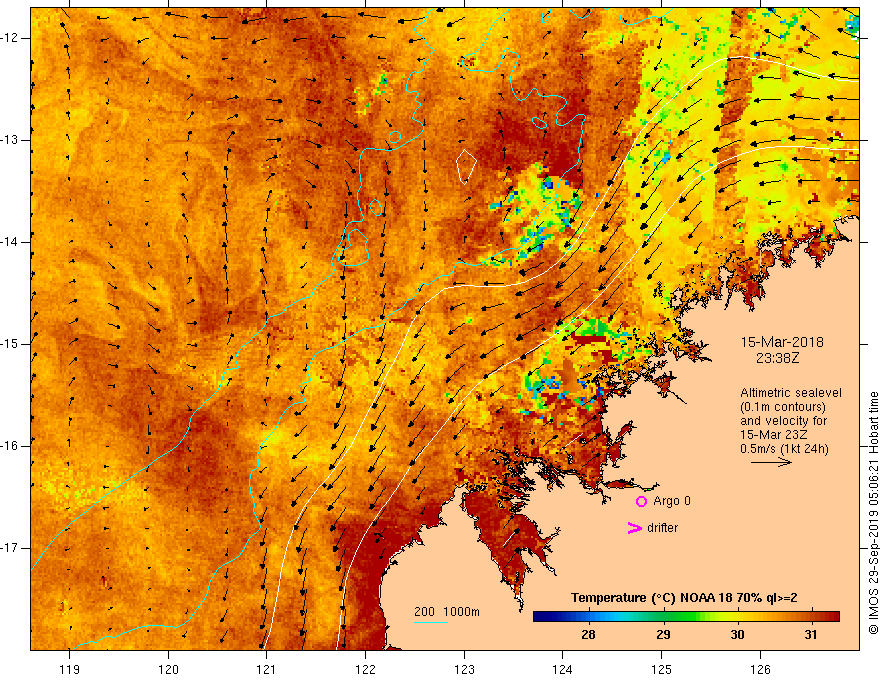The height and width of the screenshot is (680, 880).
Task: Click the temperature color bar at 30
Action: click(737, 617)
